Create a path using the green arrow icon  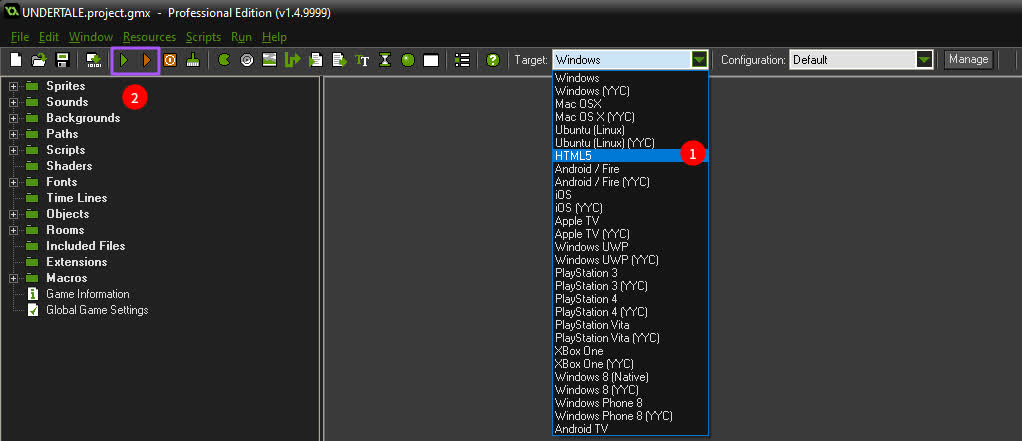click(x=293, y=60)
